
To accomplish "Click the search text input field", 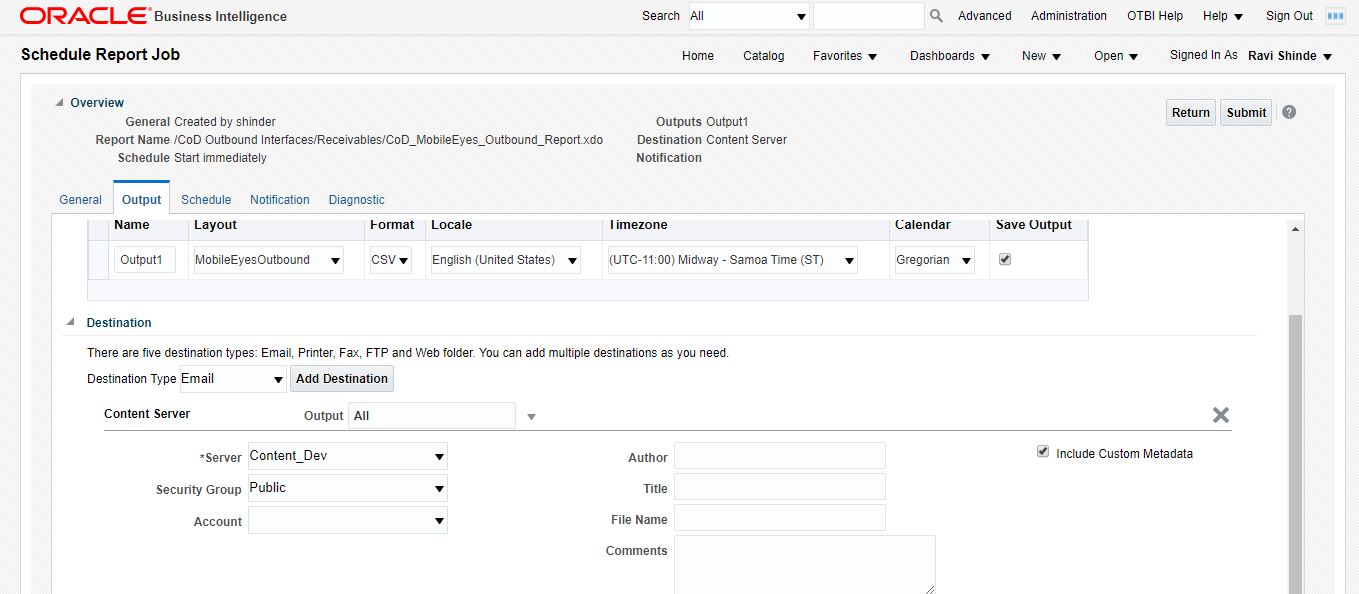I will click(x=869, y=16).
